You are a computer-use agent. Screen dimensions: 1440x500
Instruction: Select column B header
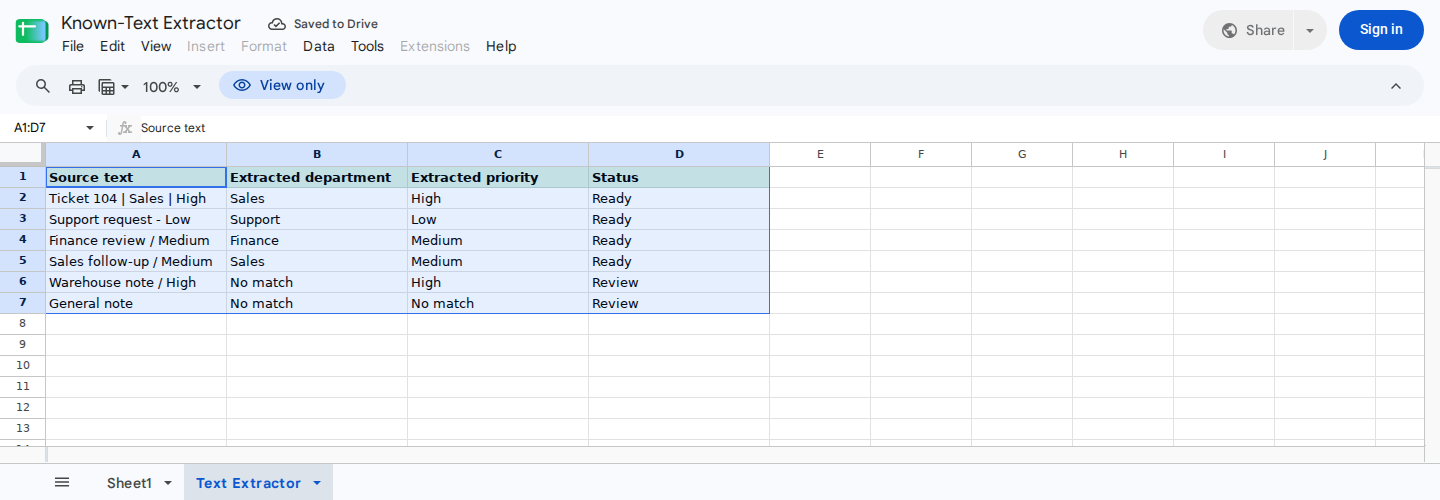(x=317, y=154)
